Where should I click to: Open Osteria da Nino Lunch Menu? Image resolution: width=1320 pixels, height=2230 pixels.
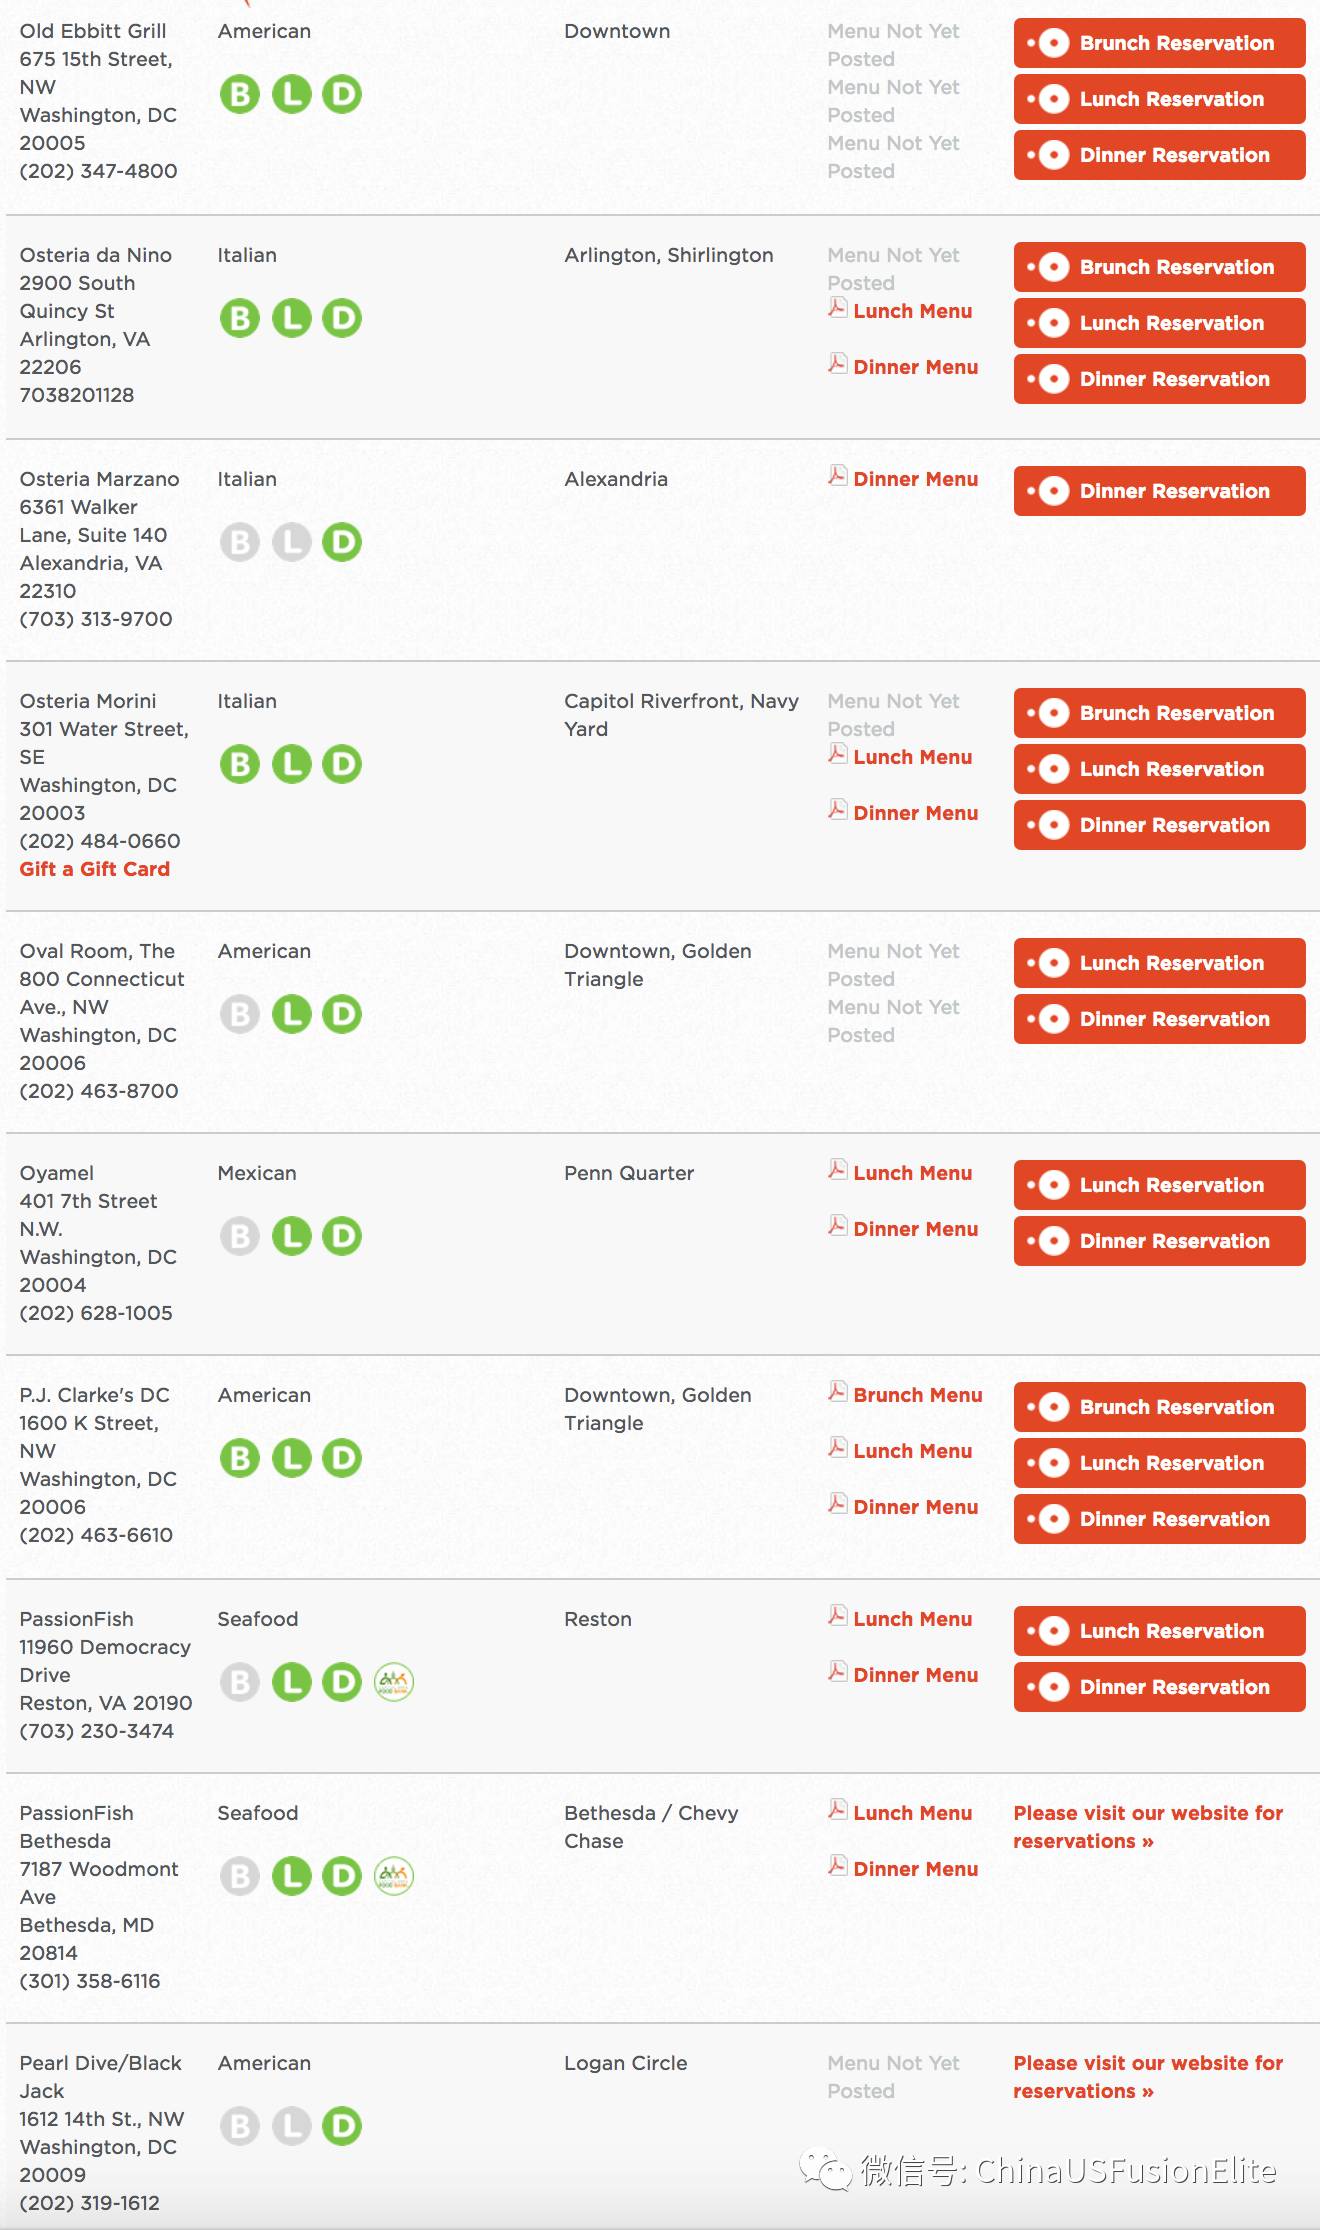point(912,311)
